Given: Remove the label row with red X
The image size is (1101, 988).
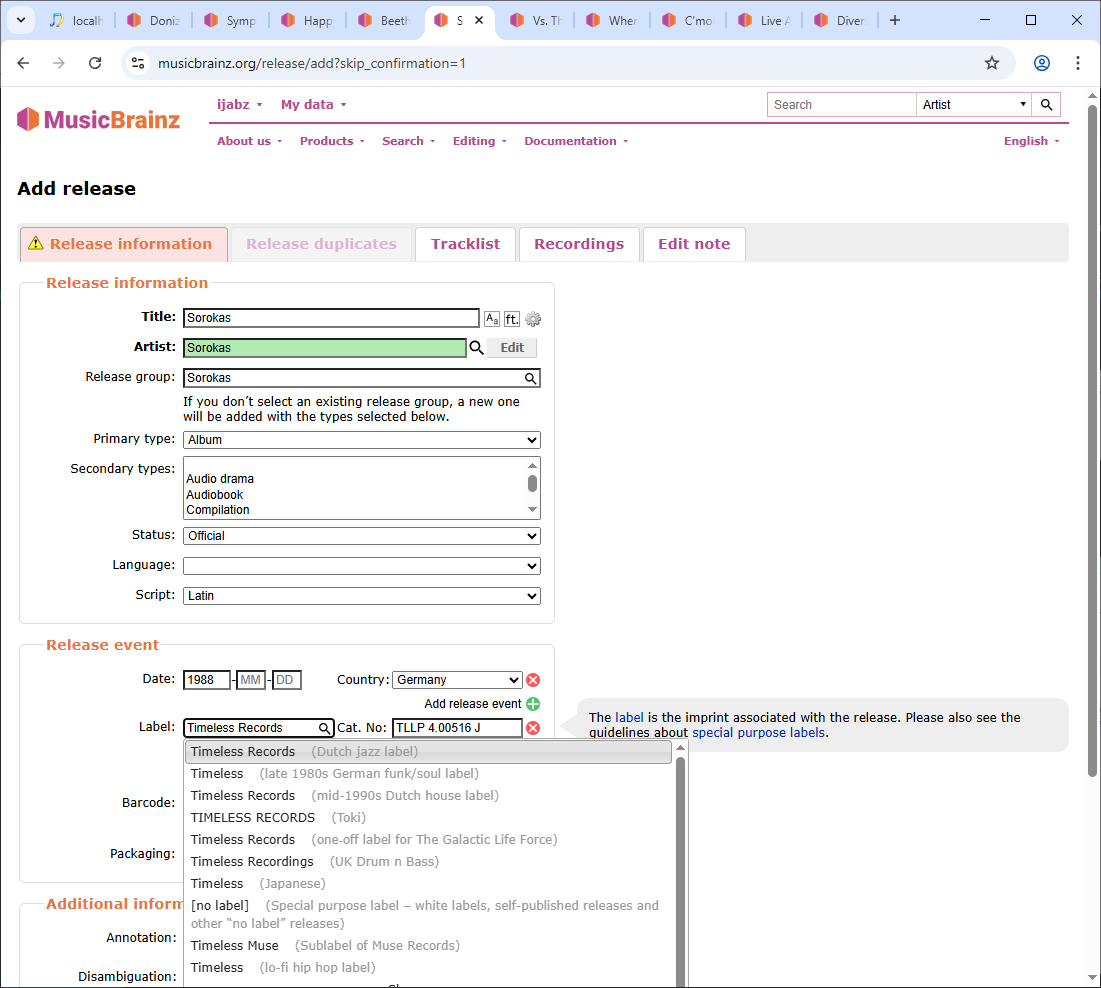Looking at the screenshot, I should click(x=533, y=727).
